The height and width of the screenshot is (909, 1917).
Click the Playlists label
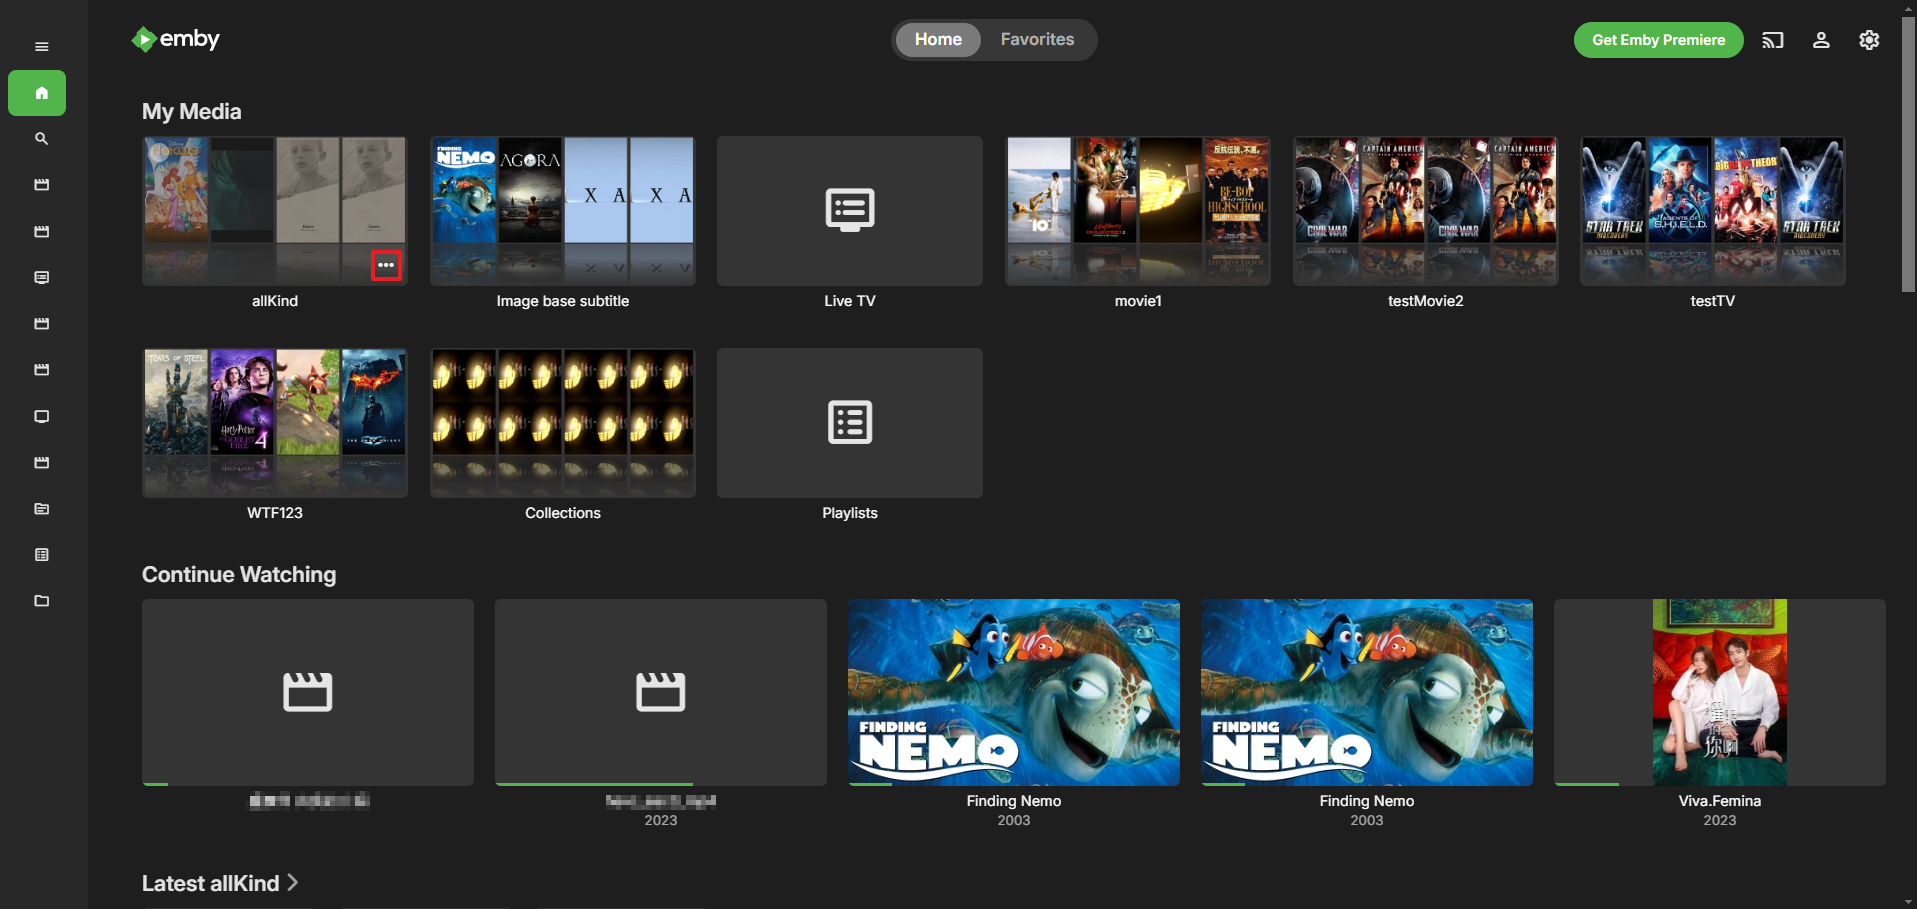pos(850,513)
